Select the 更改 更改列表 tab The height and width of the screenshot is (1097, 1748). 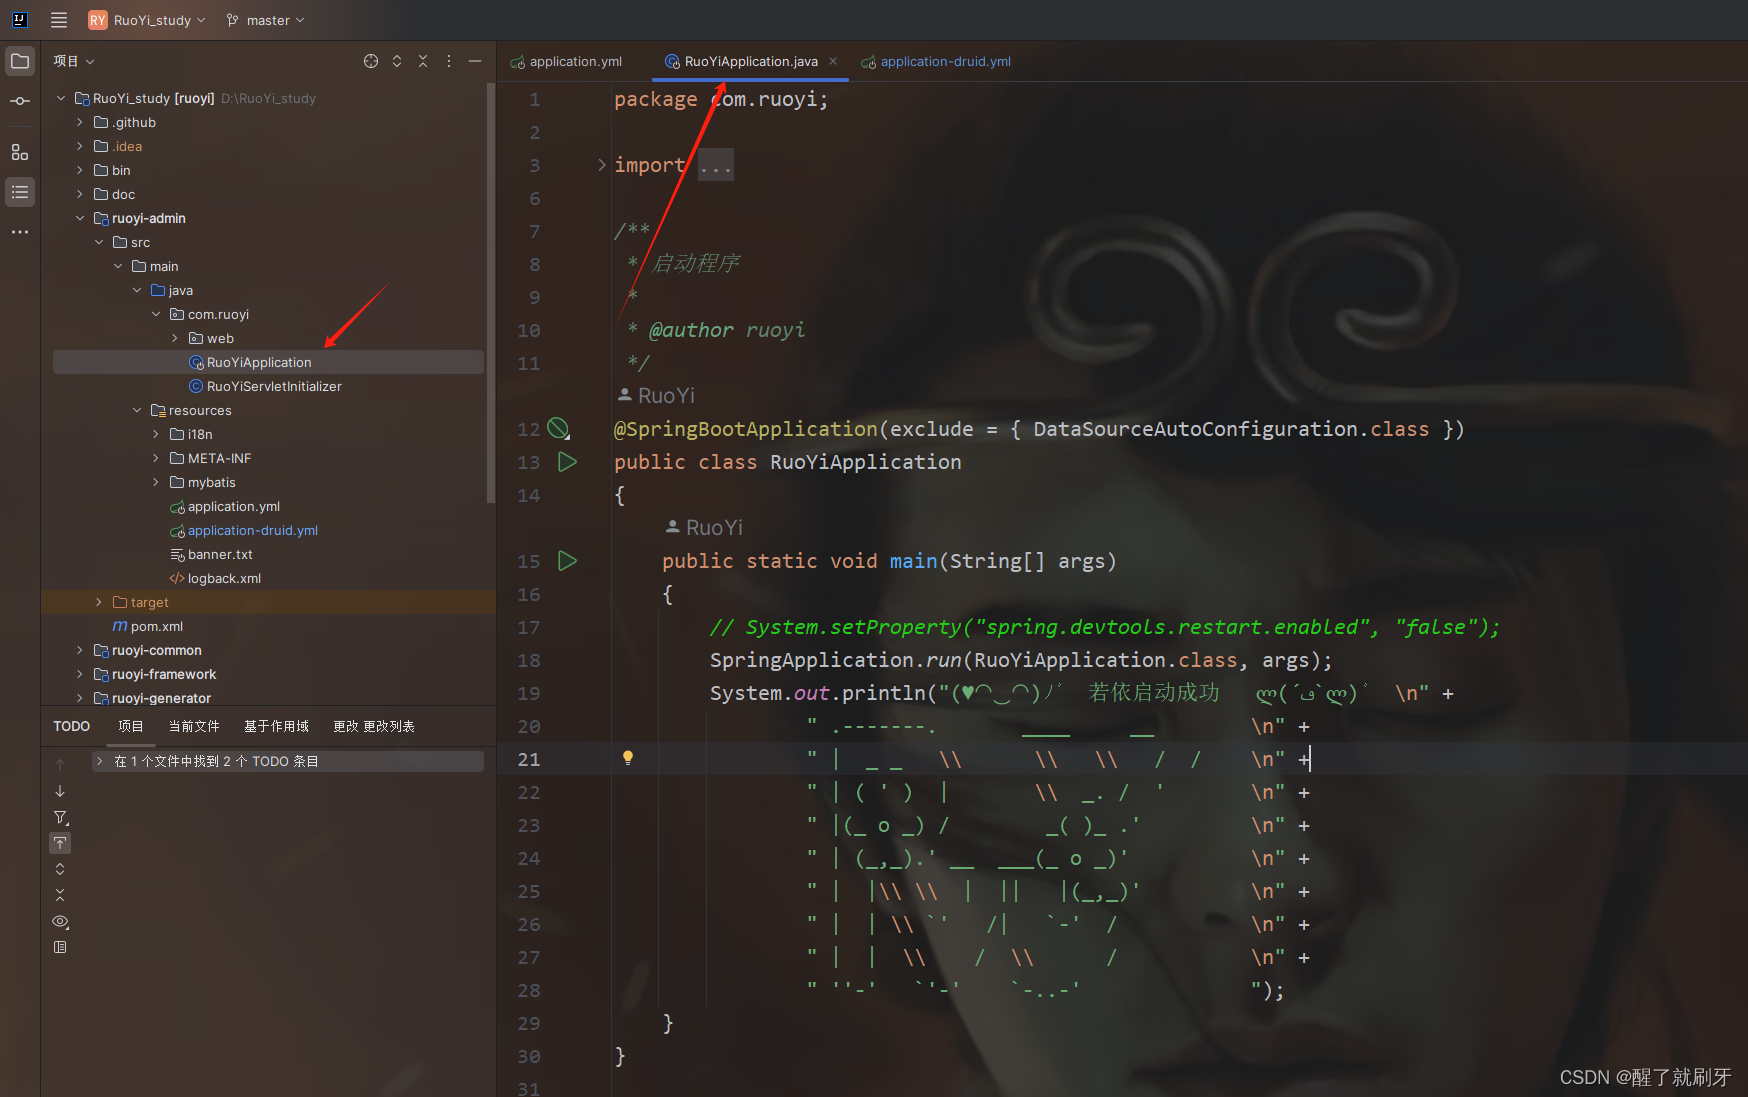coord(374,726)
